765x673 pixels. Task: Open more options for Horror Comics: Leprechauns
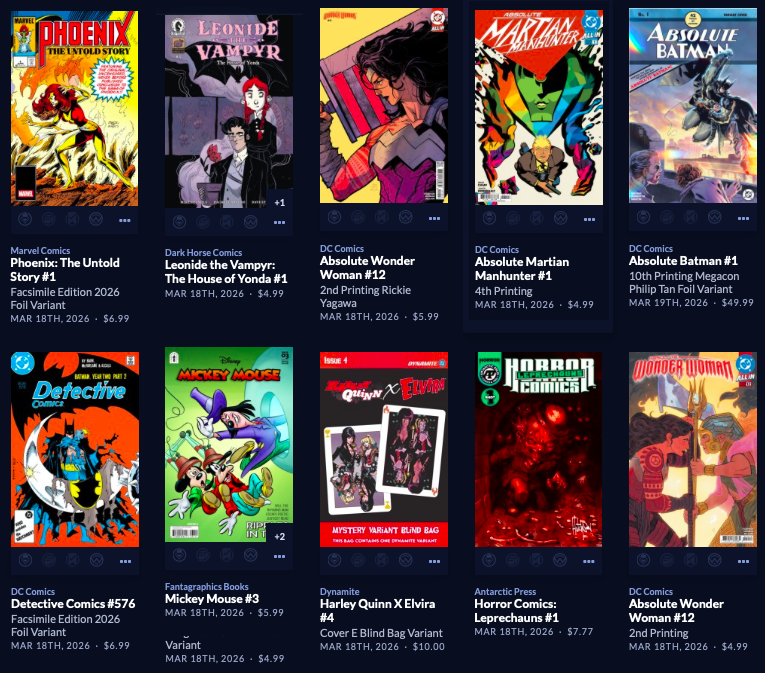(589, 561)
